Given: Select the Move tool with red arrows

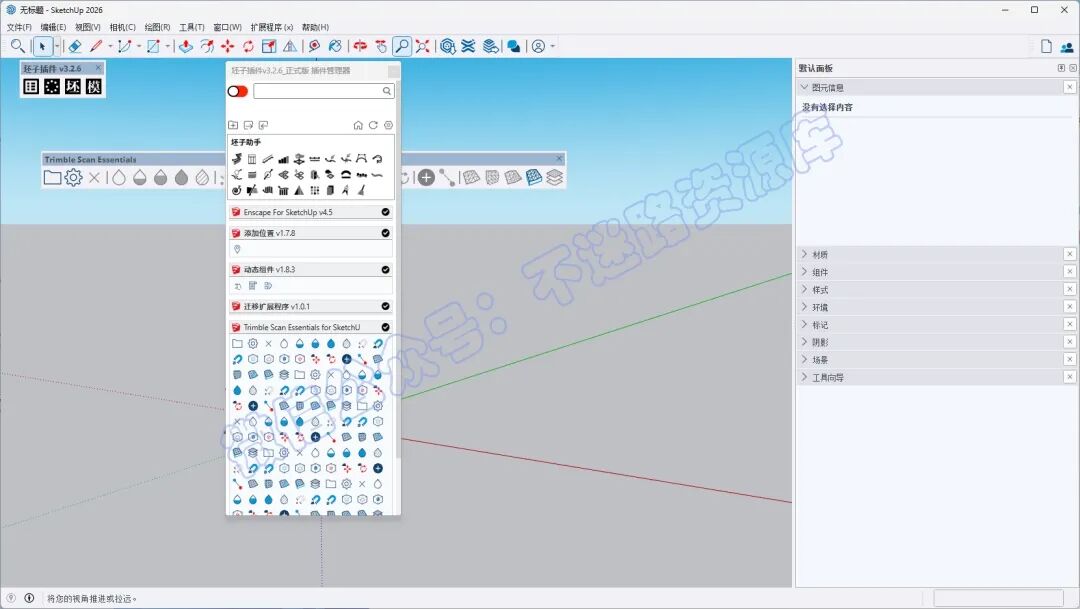Looking at the screenshot, I should [x=227, y=46].
